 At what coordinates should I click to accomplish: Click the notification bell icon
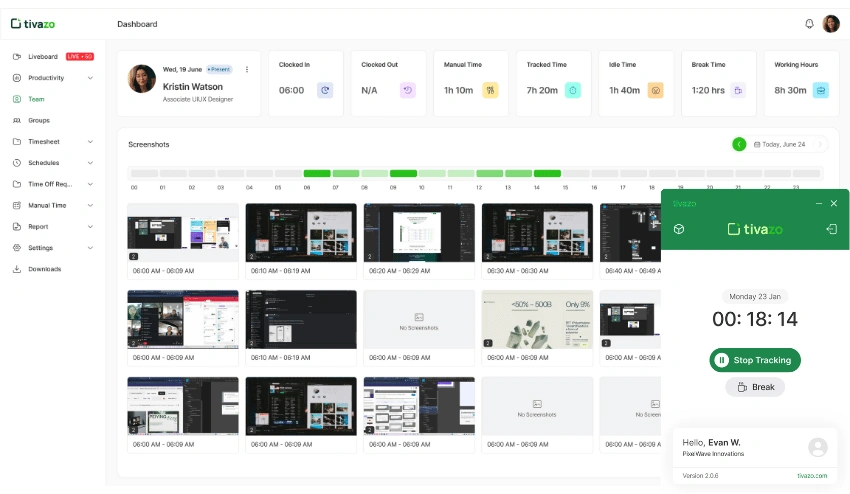tap(809, 24)
